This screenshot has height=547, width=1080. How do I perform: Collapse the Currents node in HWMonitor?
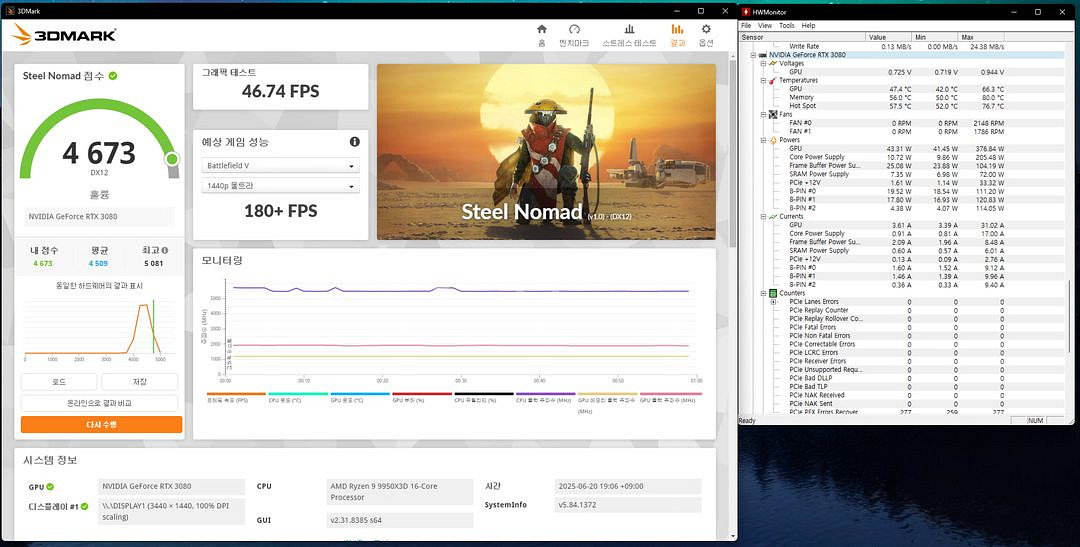click(x=763, y=216)
